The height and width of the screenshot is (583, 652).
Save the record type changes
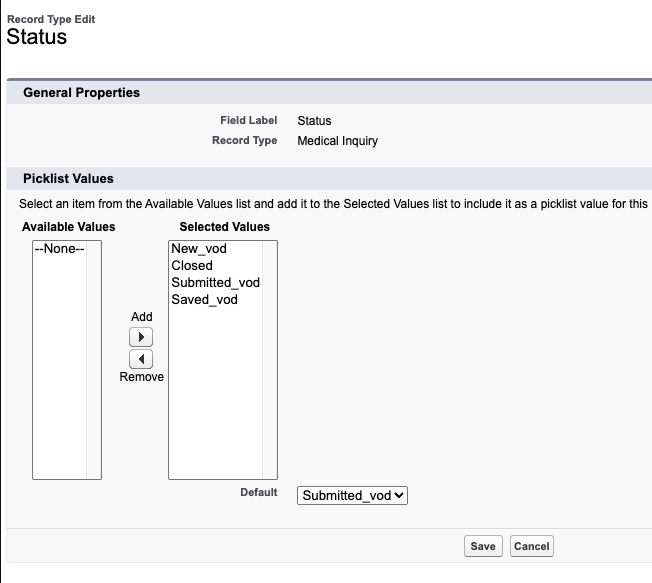click(483, 546)
